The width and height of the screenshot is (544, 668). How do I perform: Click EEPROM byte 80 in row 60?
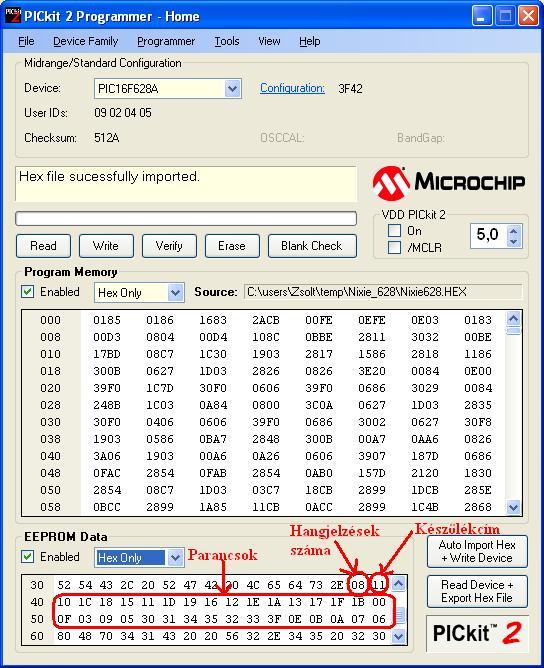coord(64,636)
